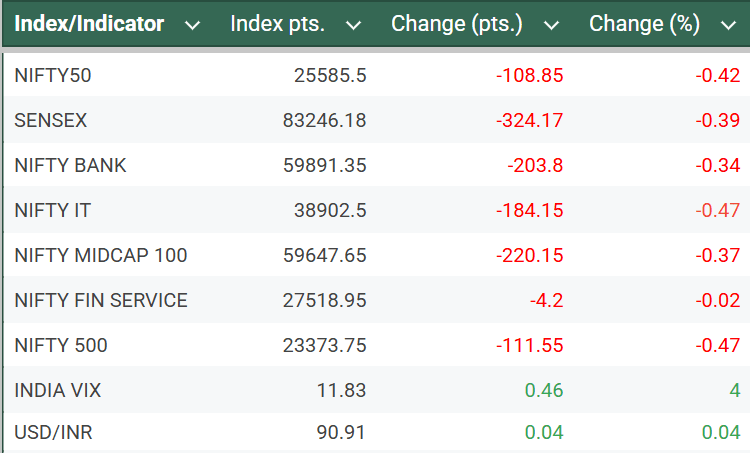Open the Change (pts.) column chevron

[550, 25]
